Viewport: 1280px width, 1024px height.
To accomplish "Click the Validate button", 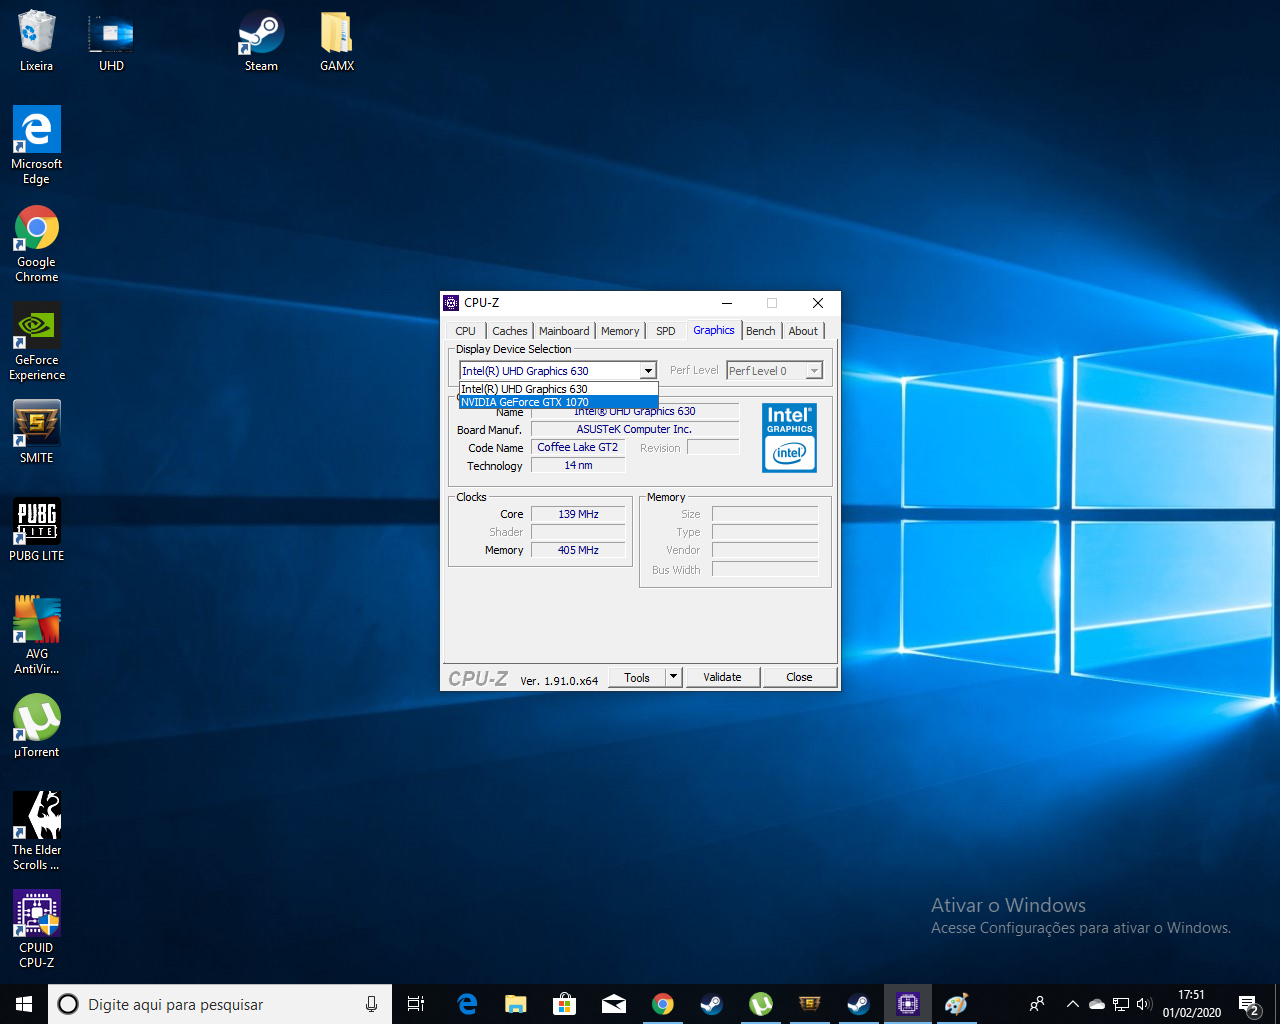I will point(722,677).
